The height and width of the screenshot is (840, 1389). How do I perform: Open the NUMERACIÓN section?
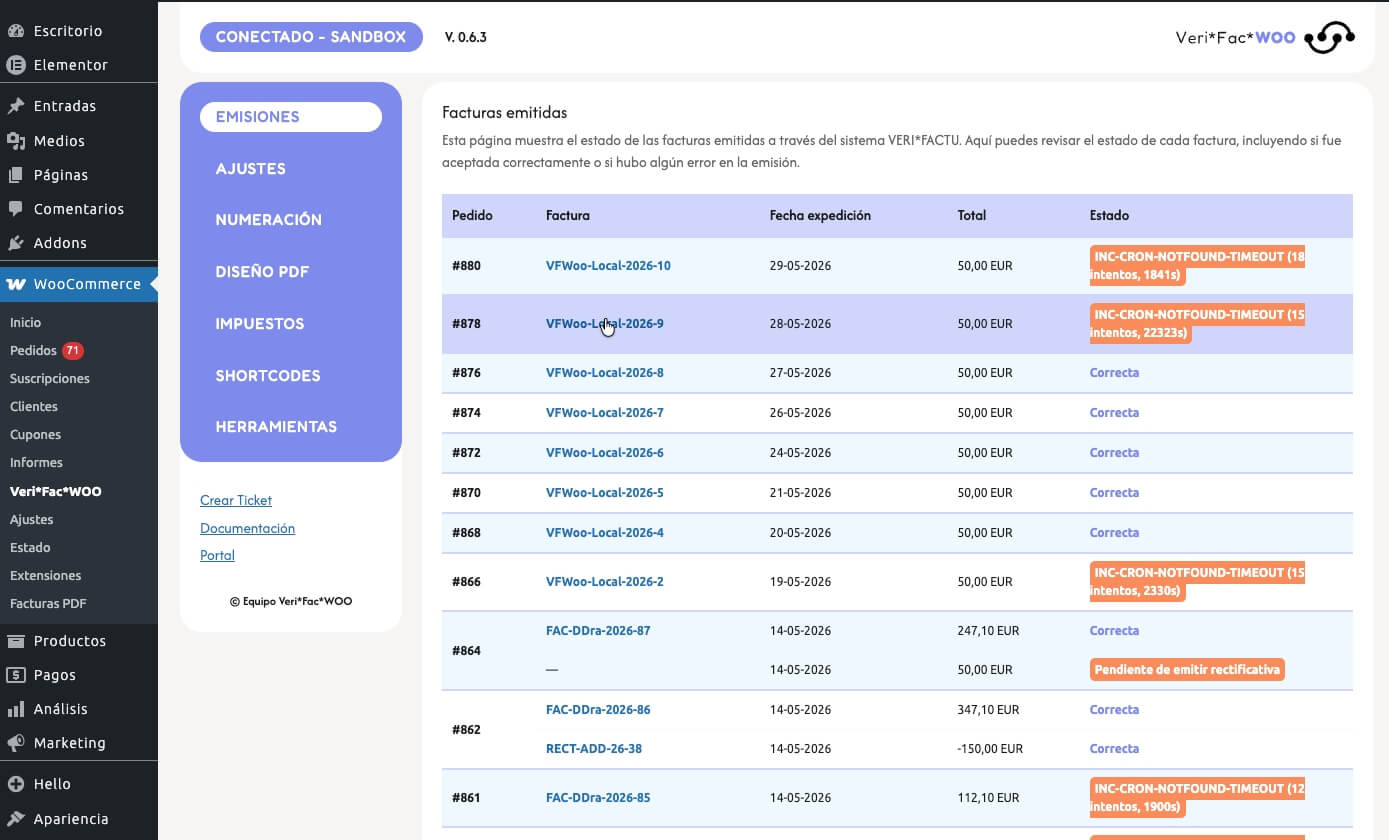(268, 220)
